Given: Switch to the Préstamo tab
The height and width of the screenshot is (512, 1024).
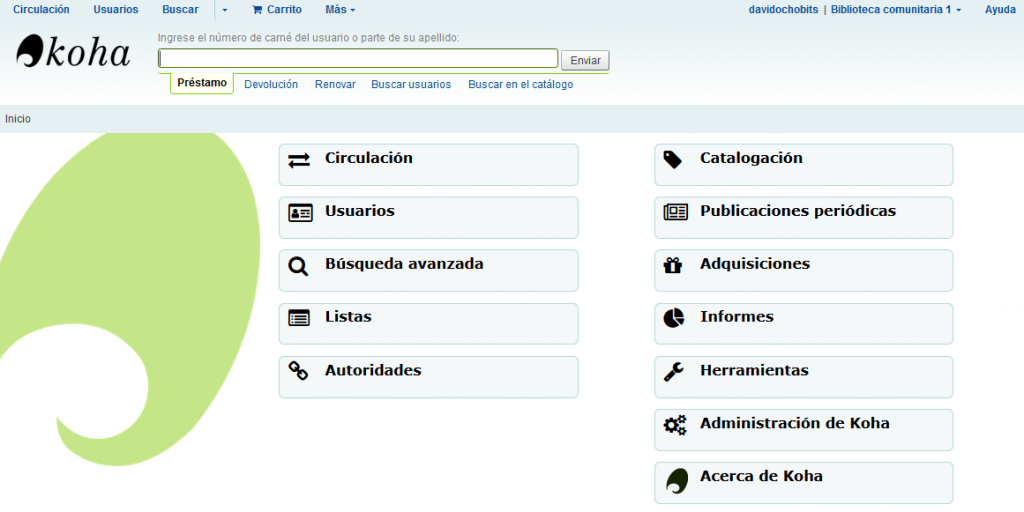Looking at the screenshot, I should [202, 83].
